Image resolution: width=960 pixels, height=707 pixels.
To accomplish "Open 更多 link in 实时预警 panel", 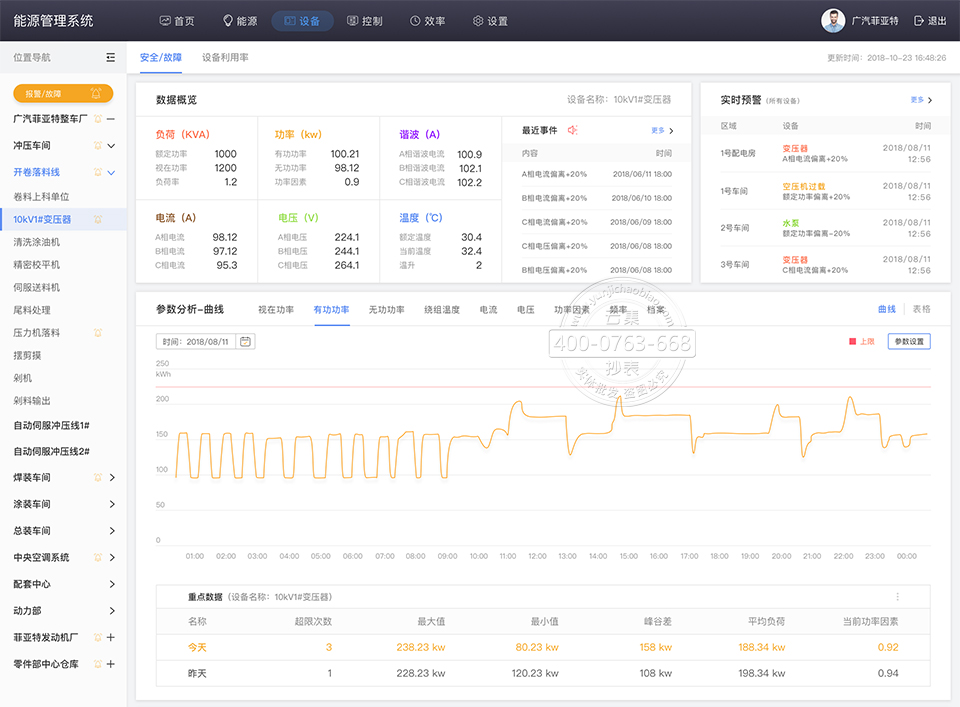I will point(921,100).
